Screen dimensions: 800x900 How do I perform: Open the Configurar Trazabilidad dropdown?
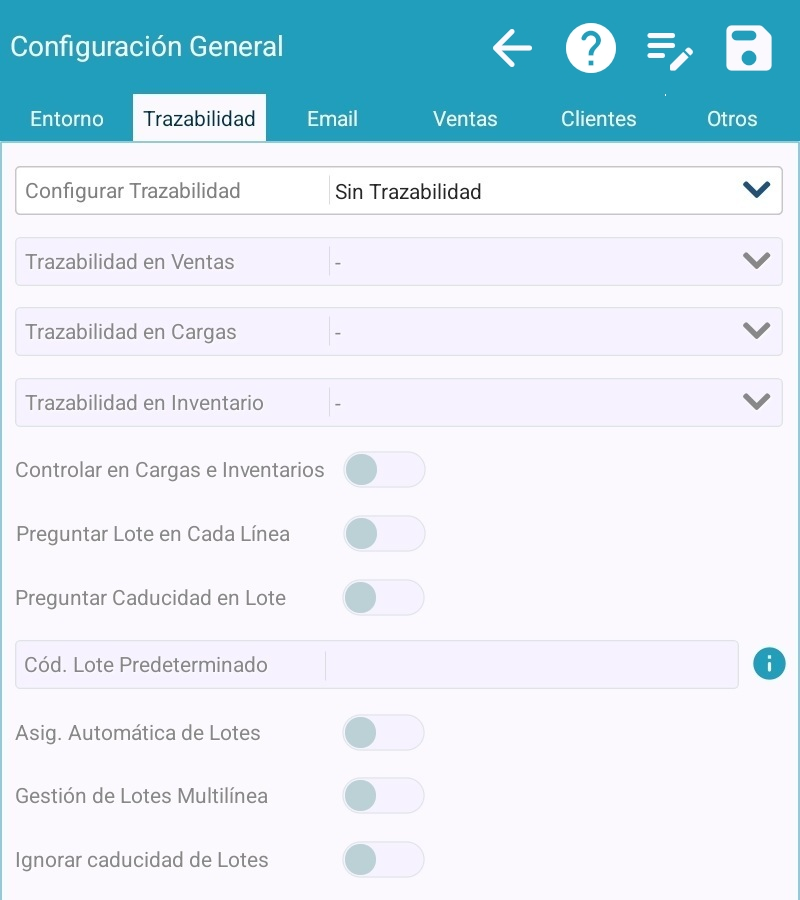tap(554, 191)
